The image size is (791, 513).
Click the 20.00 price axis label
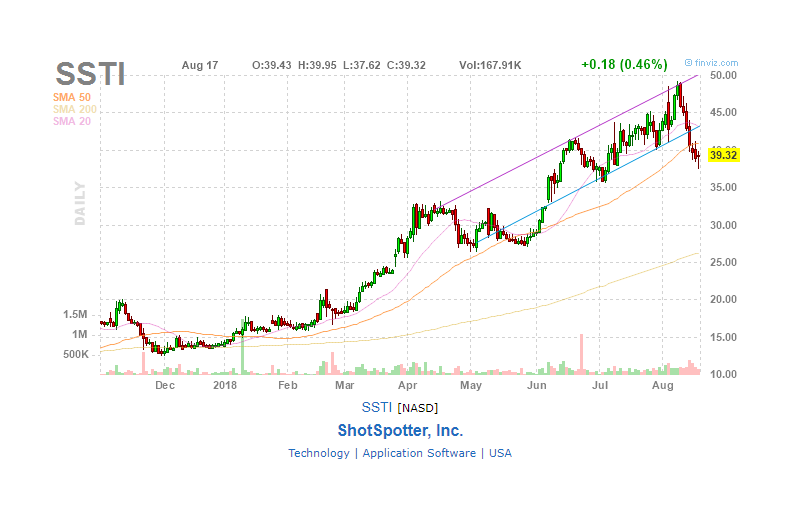tap(723, 299)
